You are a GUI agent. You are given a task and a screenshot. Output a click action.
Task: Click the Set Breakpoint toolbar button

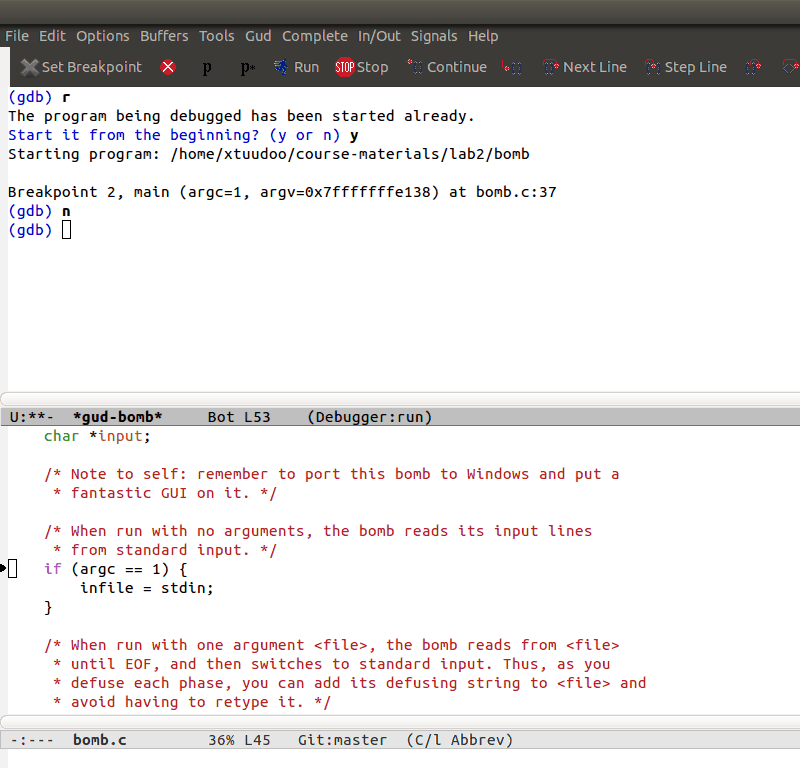click(x=81, y=67)
